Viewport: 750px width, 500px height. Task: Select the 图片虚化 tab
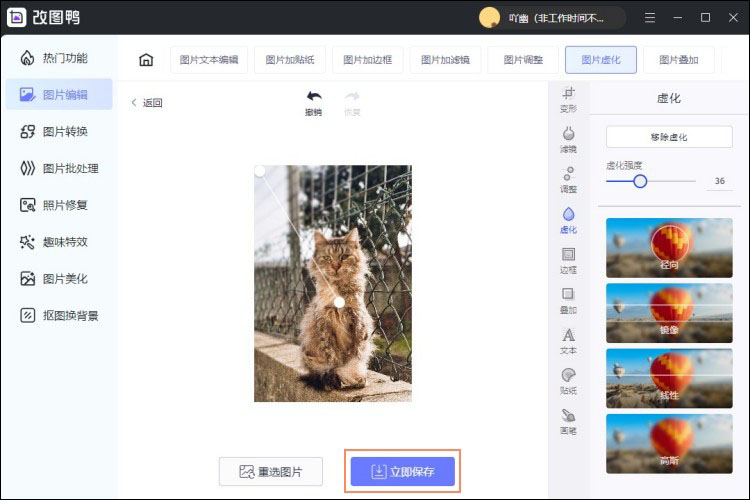(x=601, y=60)
